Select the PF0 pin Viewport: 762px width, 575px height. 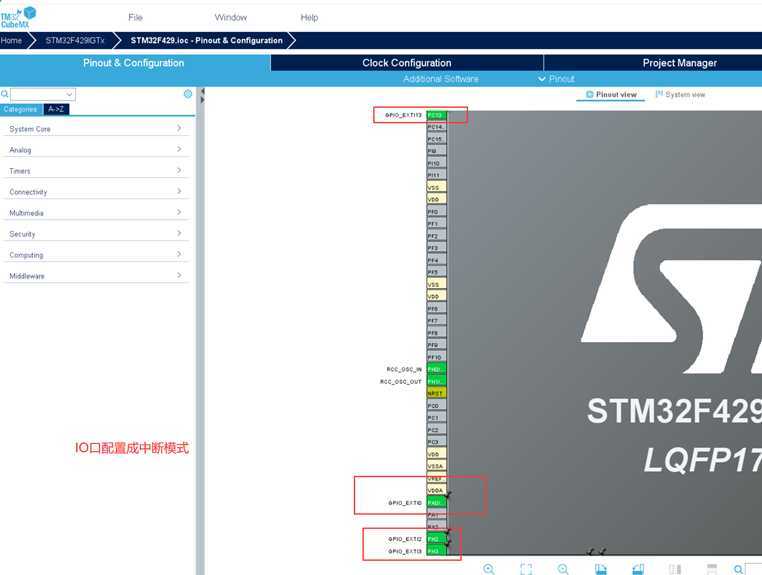(436, 212)
